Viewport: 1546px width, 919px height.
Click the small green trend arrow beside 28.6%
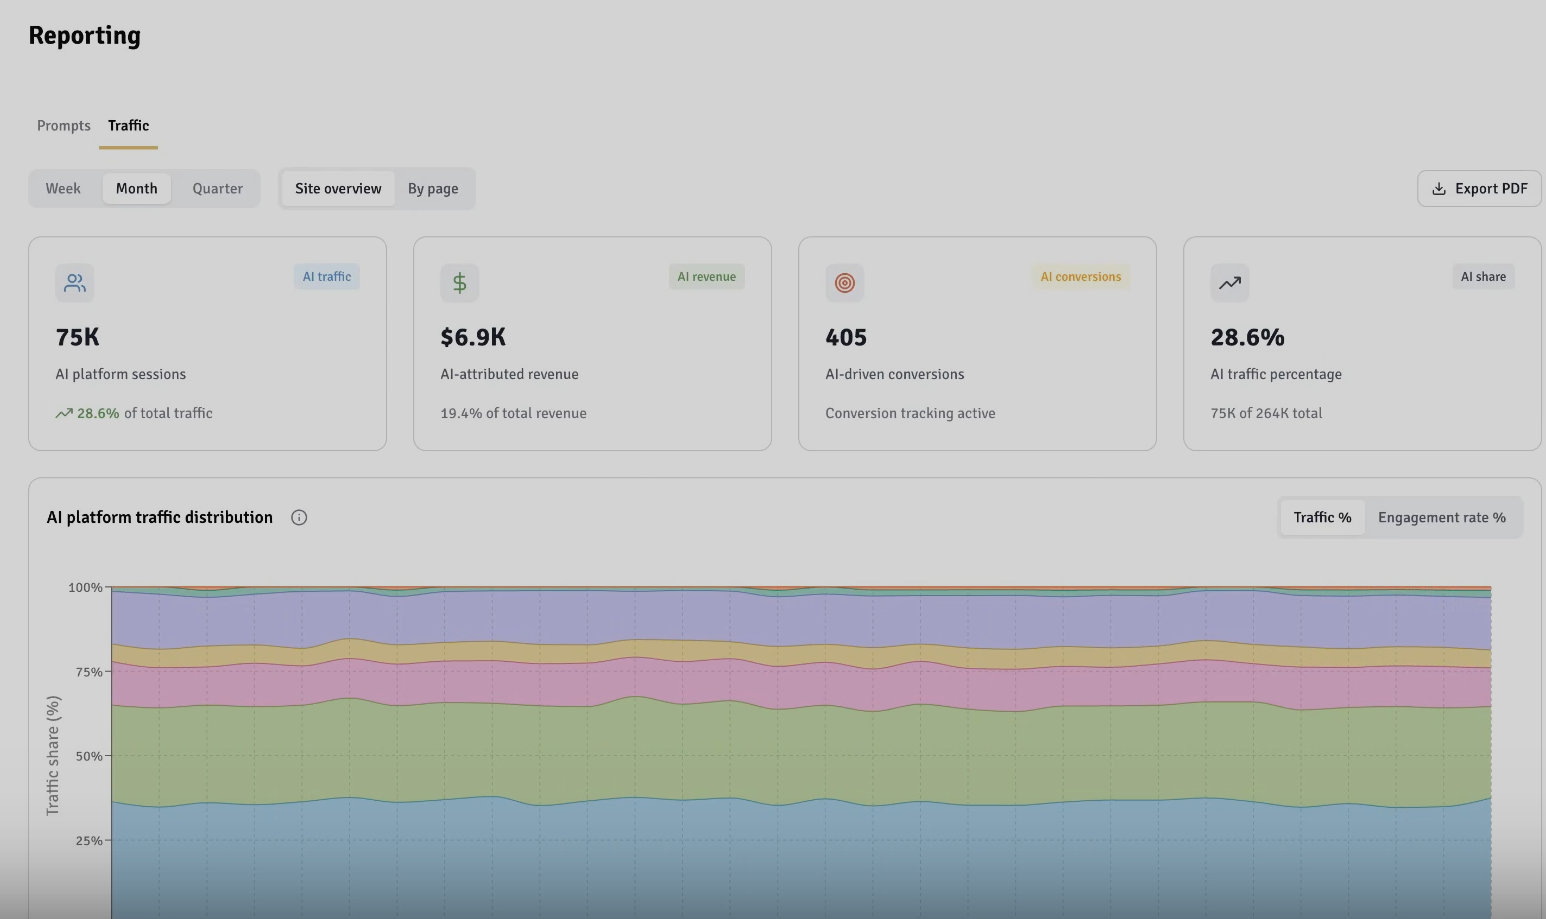64,414
